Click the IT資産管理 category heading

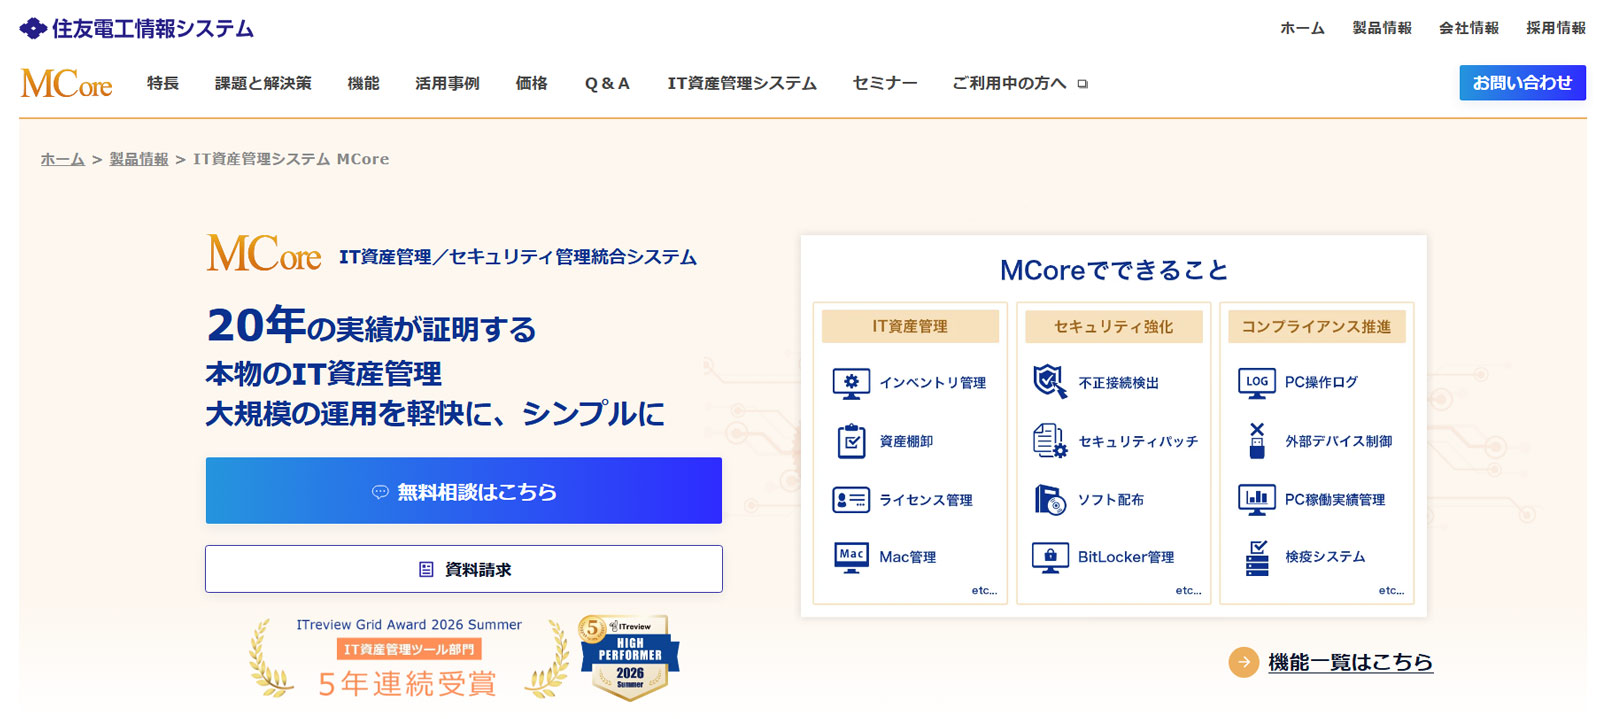tap(910, 326)
